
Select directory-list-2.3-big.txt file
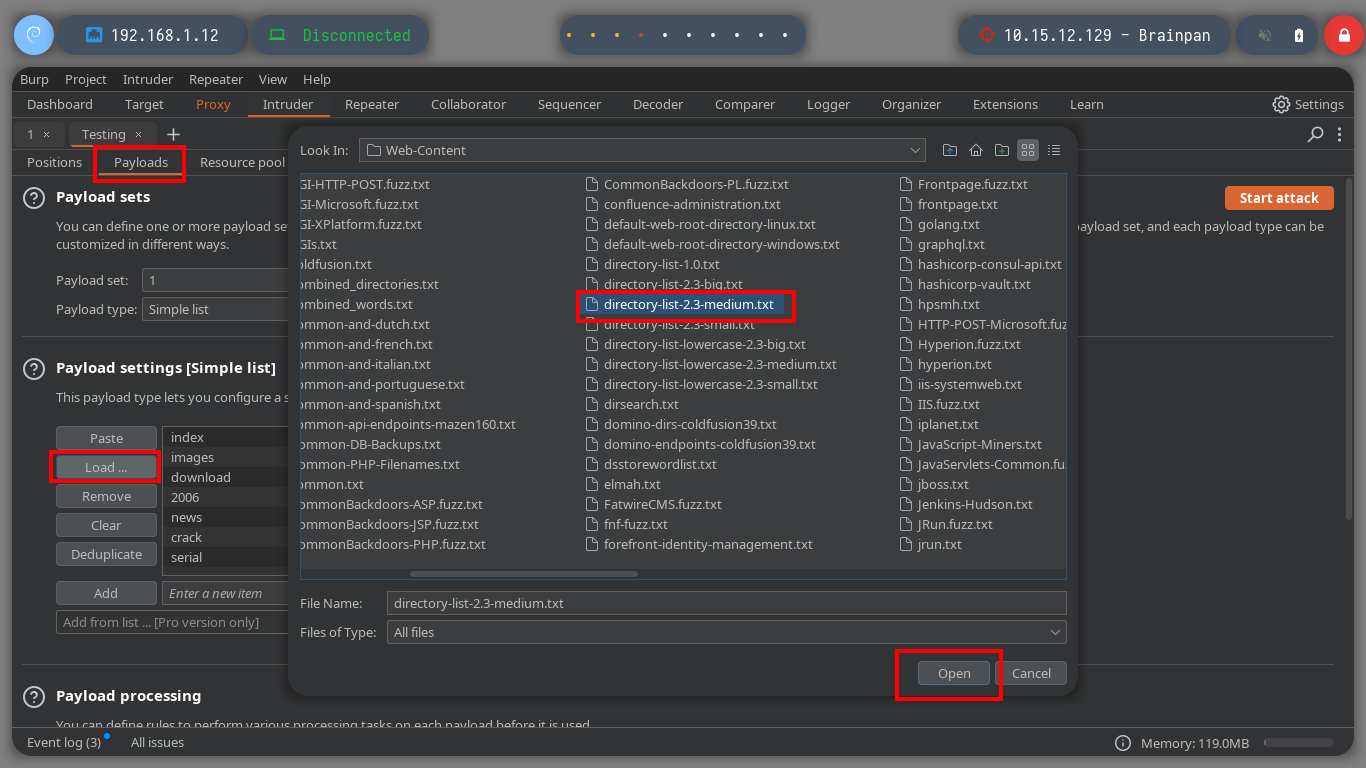point(673,284)
